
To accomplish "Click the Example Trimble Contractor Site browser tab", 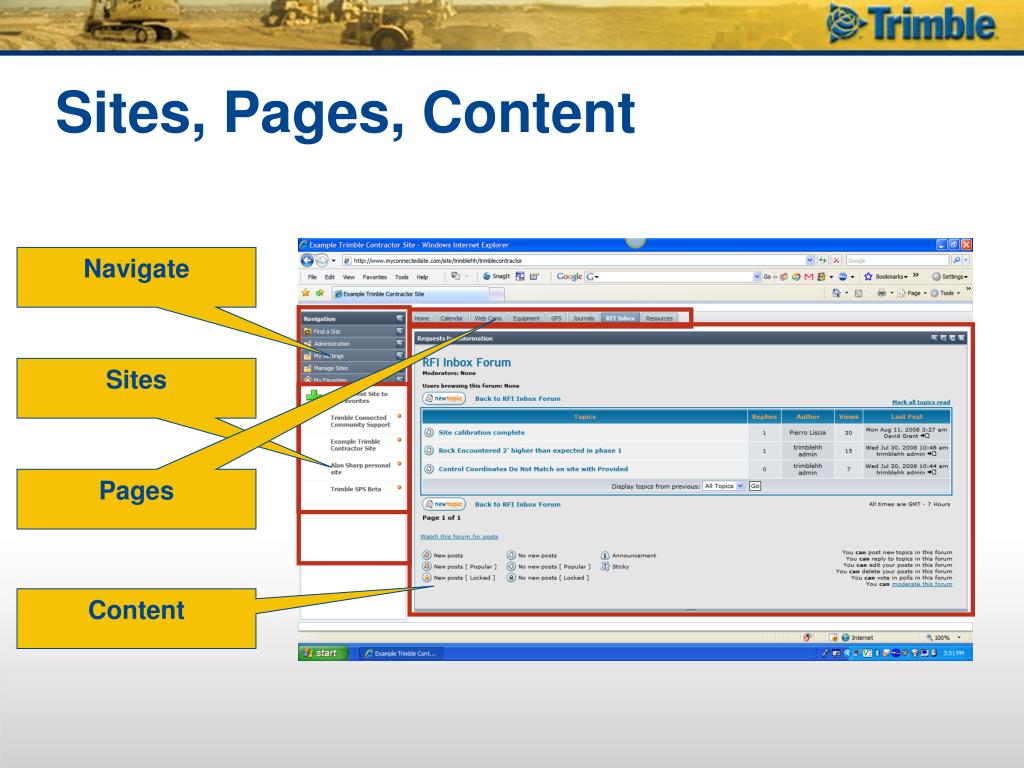I will tap(410, 294).
